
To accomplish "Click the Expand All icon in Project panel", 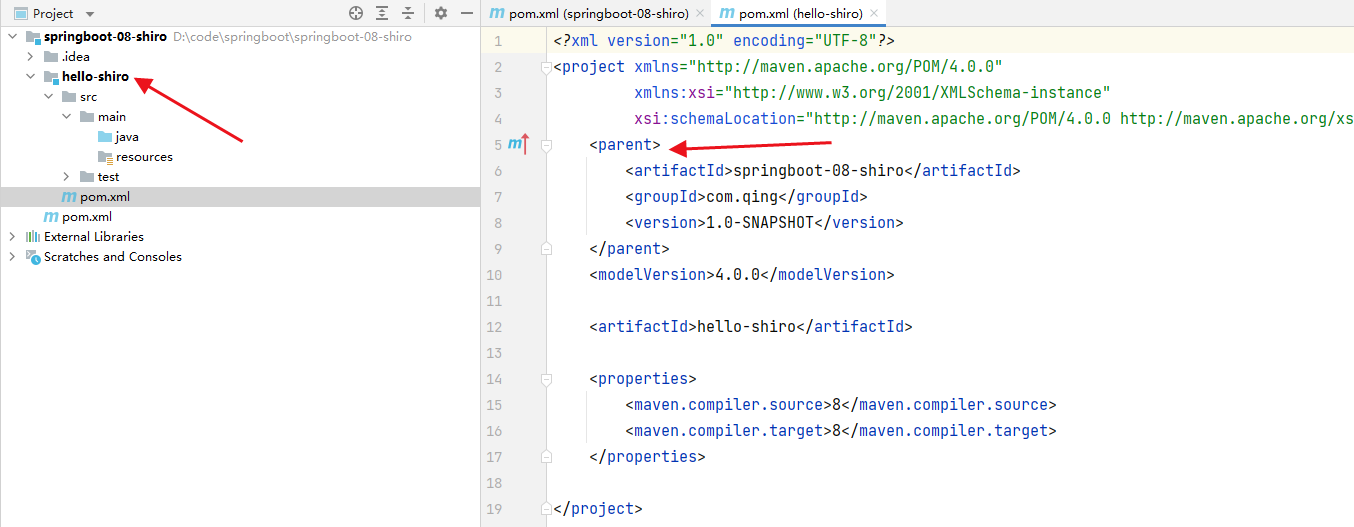I will pyautogui.click(x=382, y=13).
